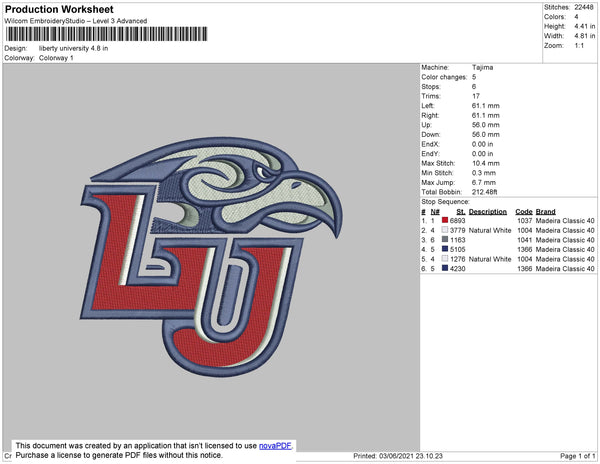
Task: Select the Height value 4.41 in
Action: (x=585, y=26)
